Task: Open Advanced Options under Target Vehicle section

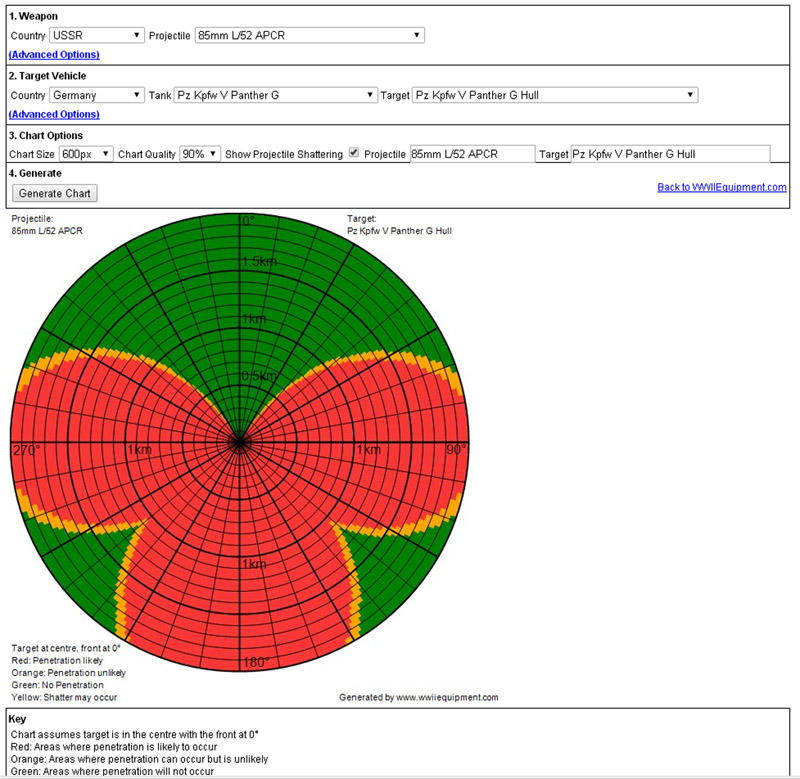Action: tap(54, 114)
